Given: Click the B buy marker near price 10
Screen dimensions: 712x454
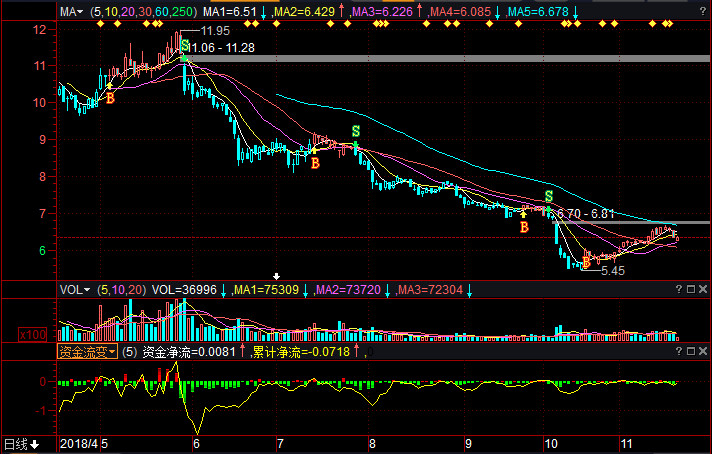Looking at the screenshot, I should pyautogui.click(x=110, y=98).
